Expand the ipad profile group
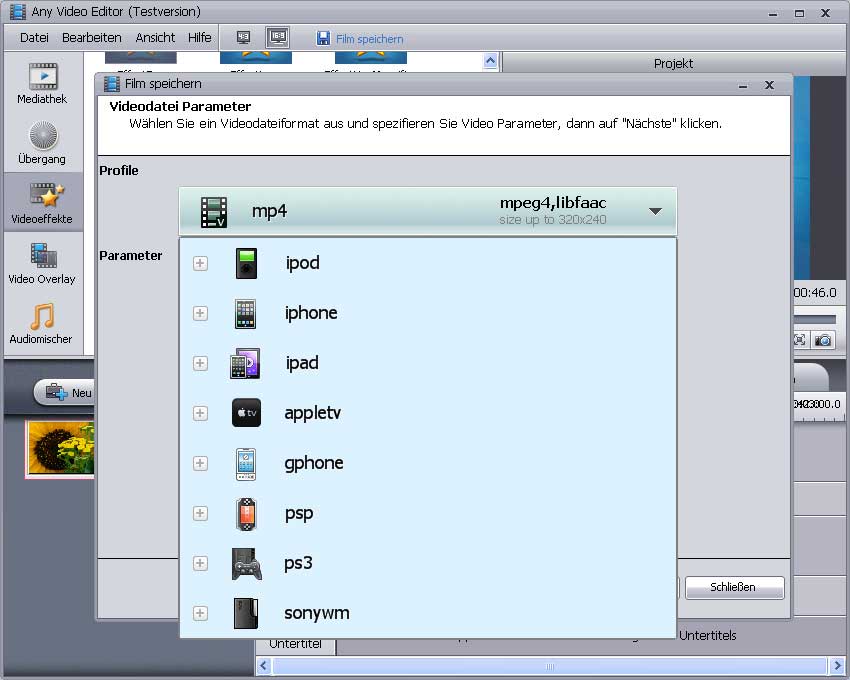The height and width of the screenshot is (680, 850). point(200,363)
